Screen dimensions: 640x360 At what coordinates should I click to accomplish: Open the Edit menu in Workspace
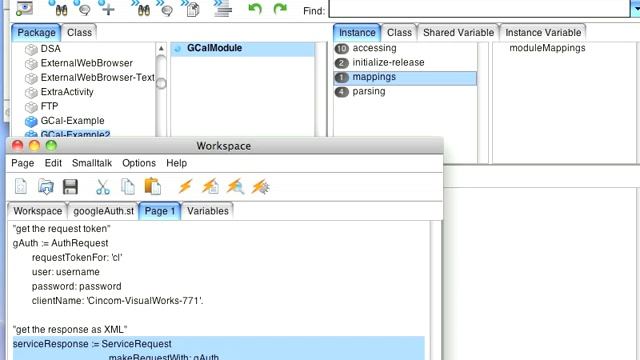(x=53, y=163)
